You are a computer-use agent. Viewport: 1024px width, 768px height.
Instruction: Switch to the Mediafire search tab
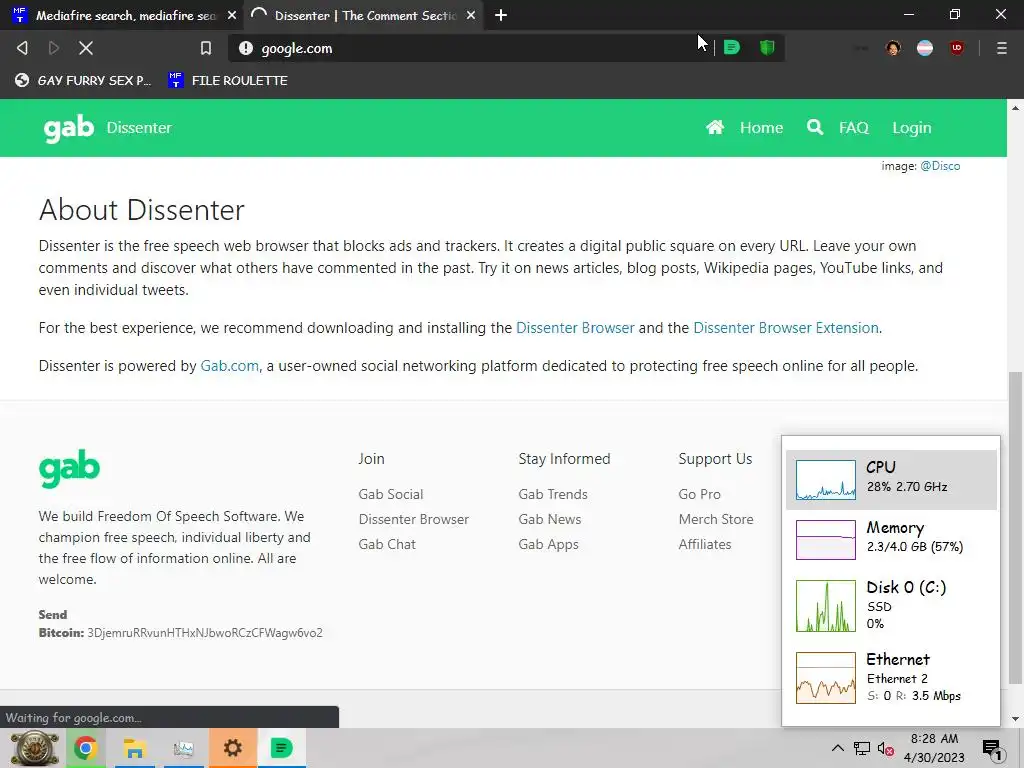point(124,15)
